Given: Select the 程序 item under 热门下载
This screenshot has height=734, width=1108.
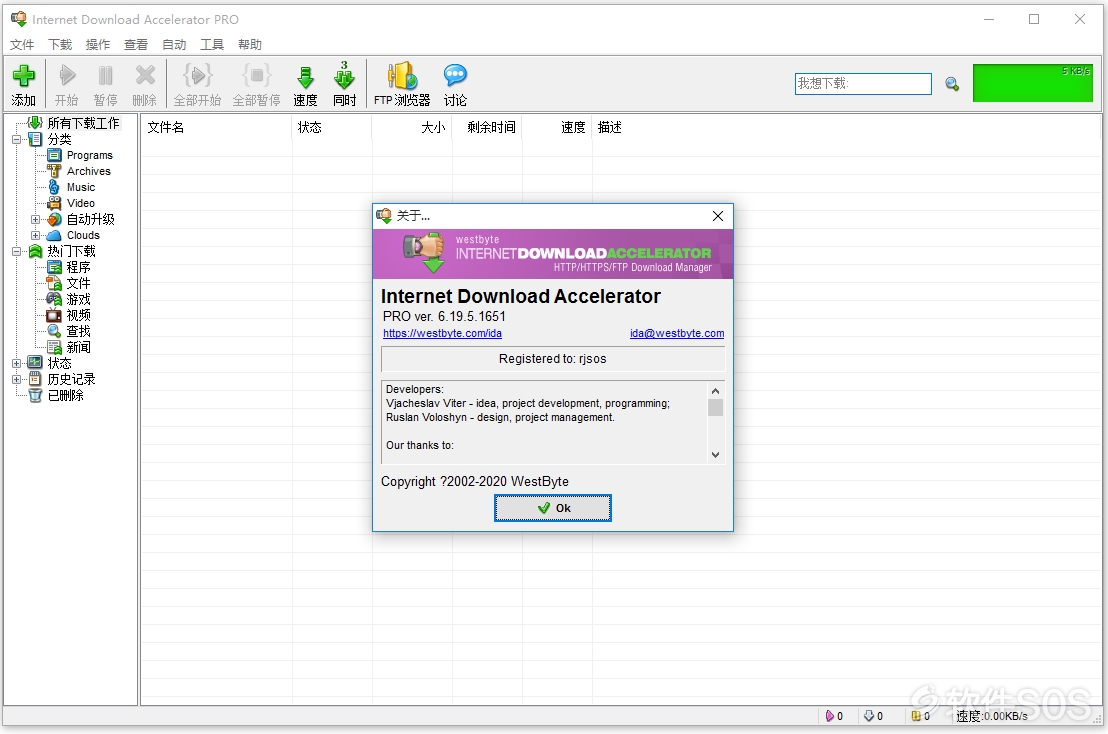Looking at the screenshot, I should point(78,267).
